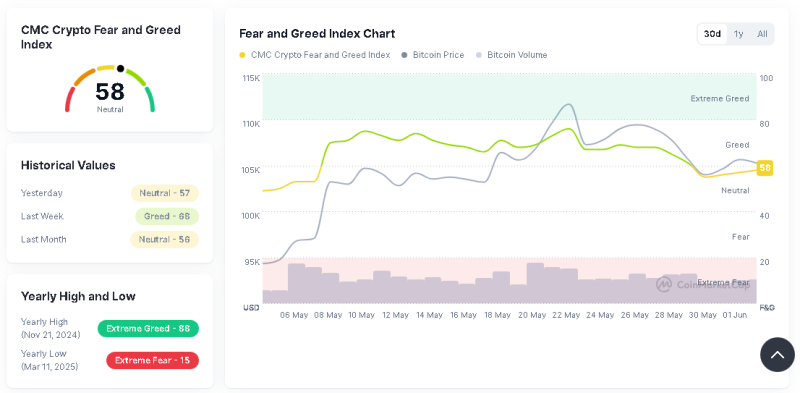Image resolution: width=800 pixels, height=393 pixels.
Task: Click the green Extreme Greed chart zone
Action: [509, 96]
